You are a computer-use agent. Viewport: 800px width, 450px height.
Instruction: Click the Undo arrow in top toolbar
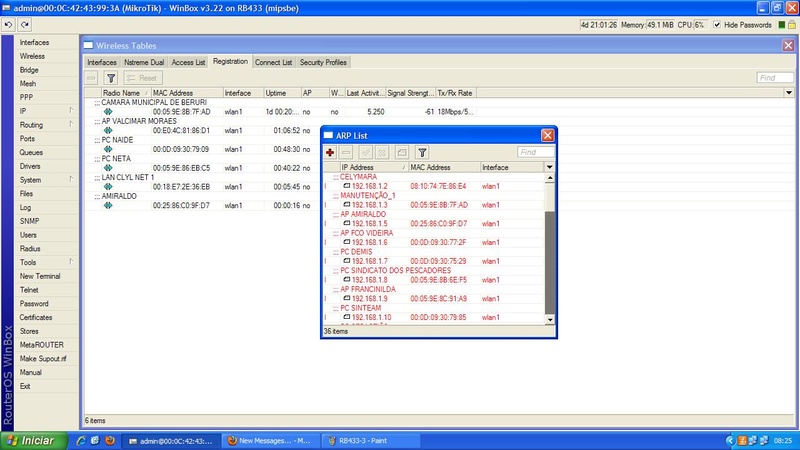[x=8, y=24]
